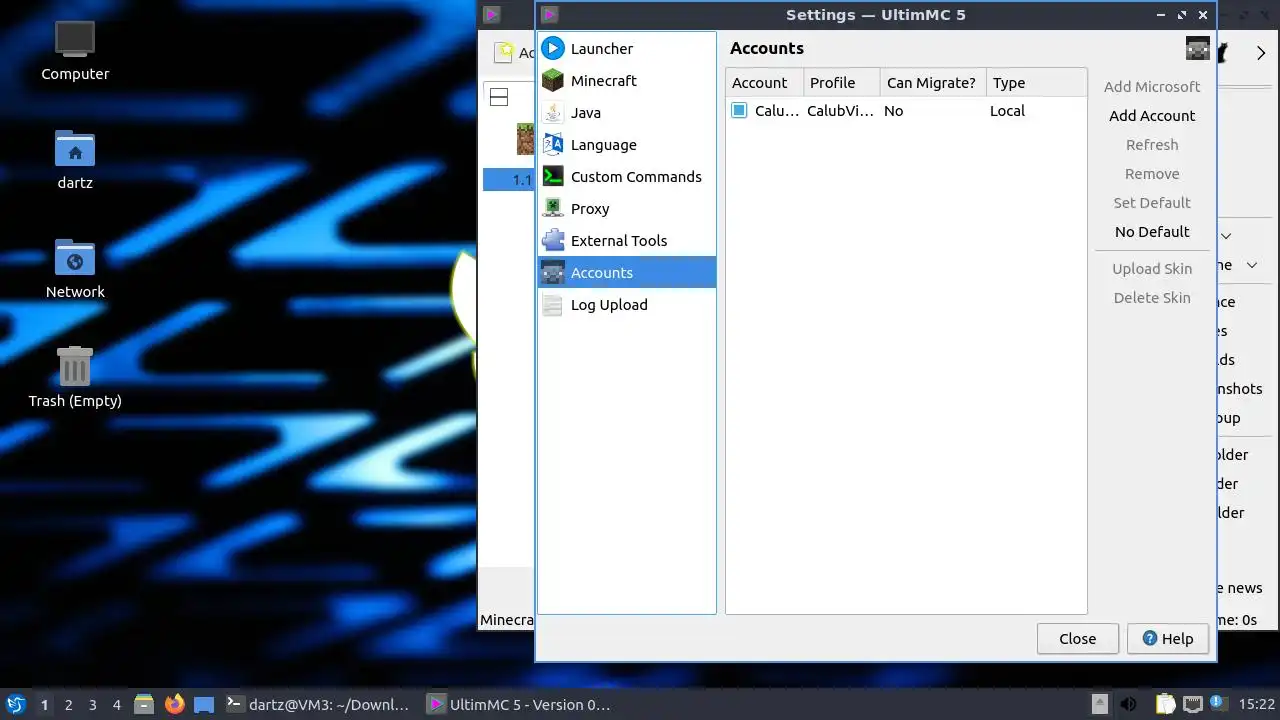Sort by the Account column header
Viewport: 1280px width, 720px height.
click(765, 83)
